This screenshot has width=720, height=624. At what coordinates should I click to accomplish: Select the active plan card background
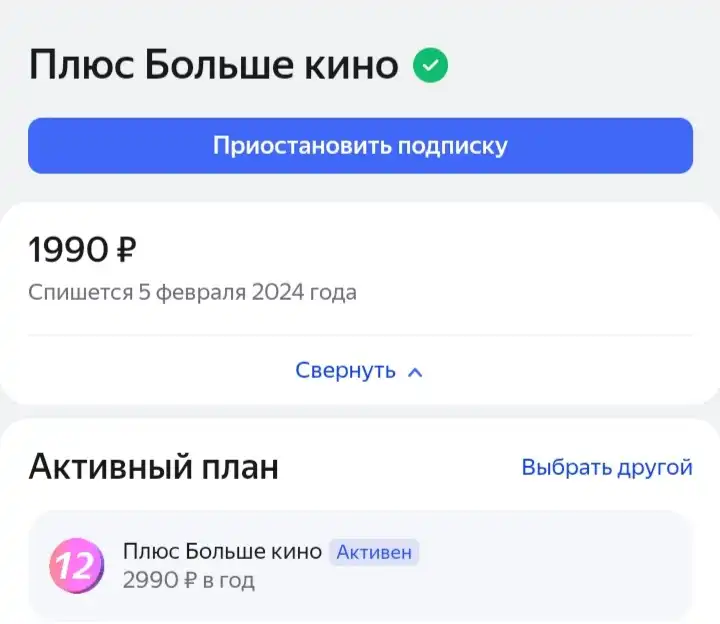(360, 566)
